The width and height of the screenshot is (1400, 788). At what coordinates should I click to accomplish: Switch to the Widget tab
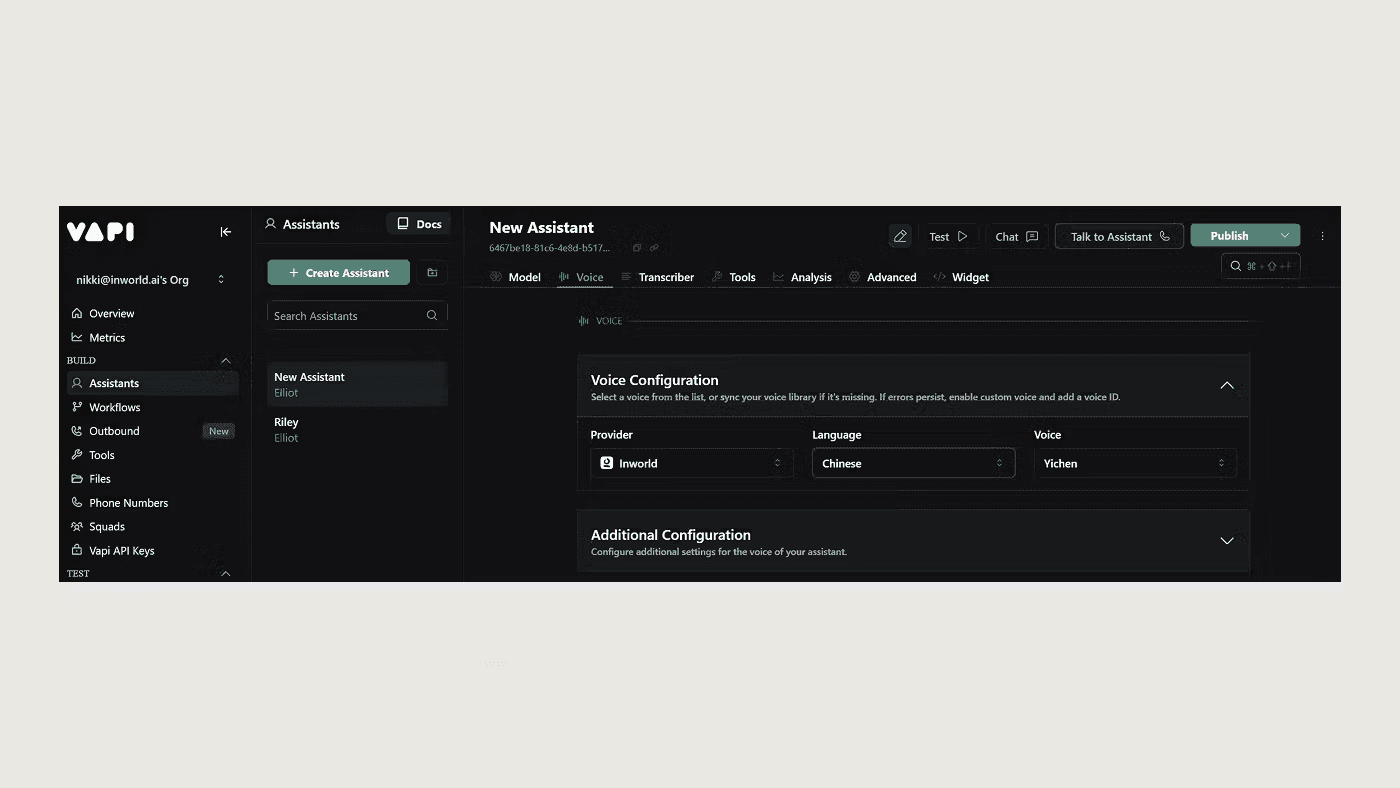961,277
